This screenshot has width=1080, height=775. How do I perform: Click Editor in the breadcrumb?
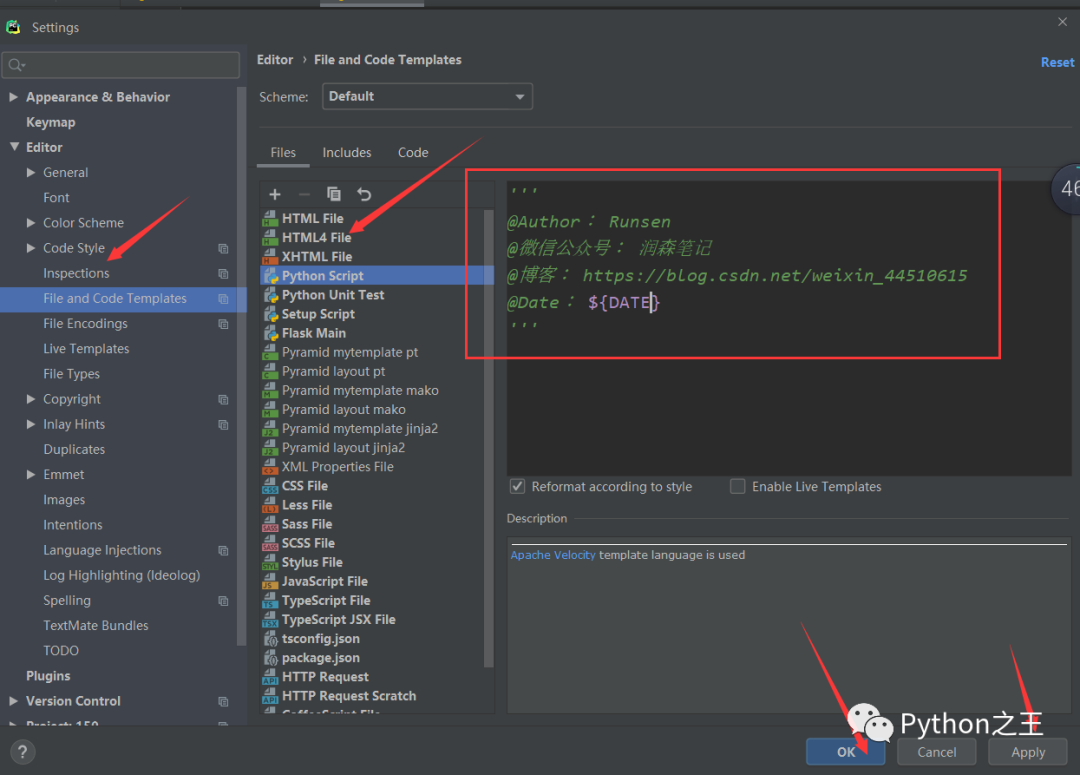[x=275, y=60]
